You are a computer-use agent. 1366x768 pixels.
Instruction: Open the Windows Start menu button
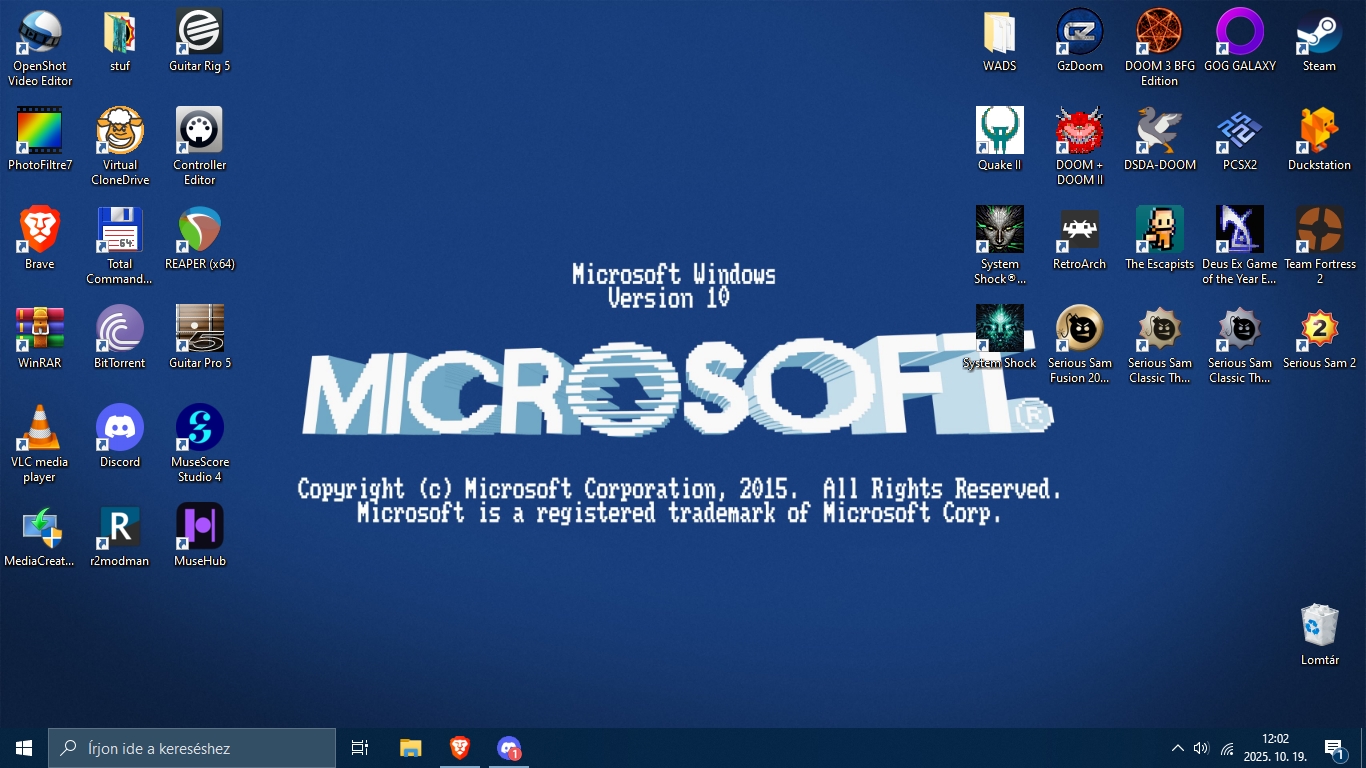(x=24, y=748)
